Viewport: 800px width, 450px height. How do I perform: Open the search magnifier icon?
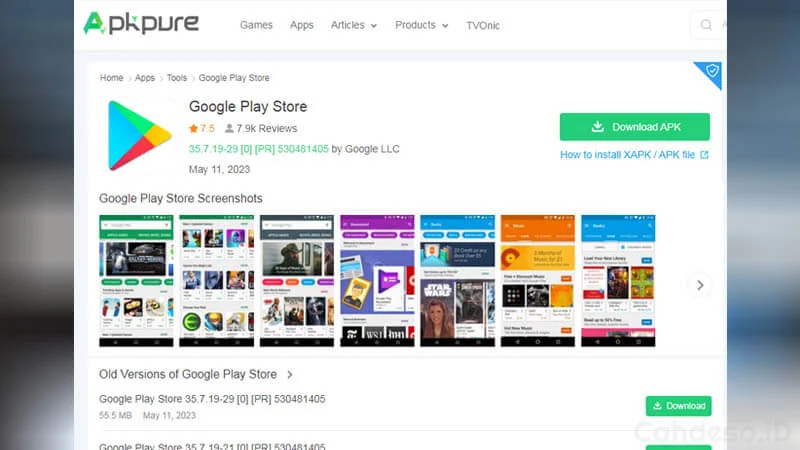point(706,24)
